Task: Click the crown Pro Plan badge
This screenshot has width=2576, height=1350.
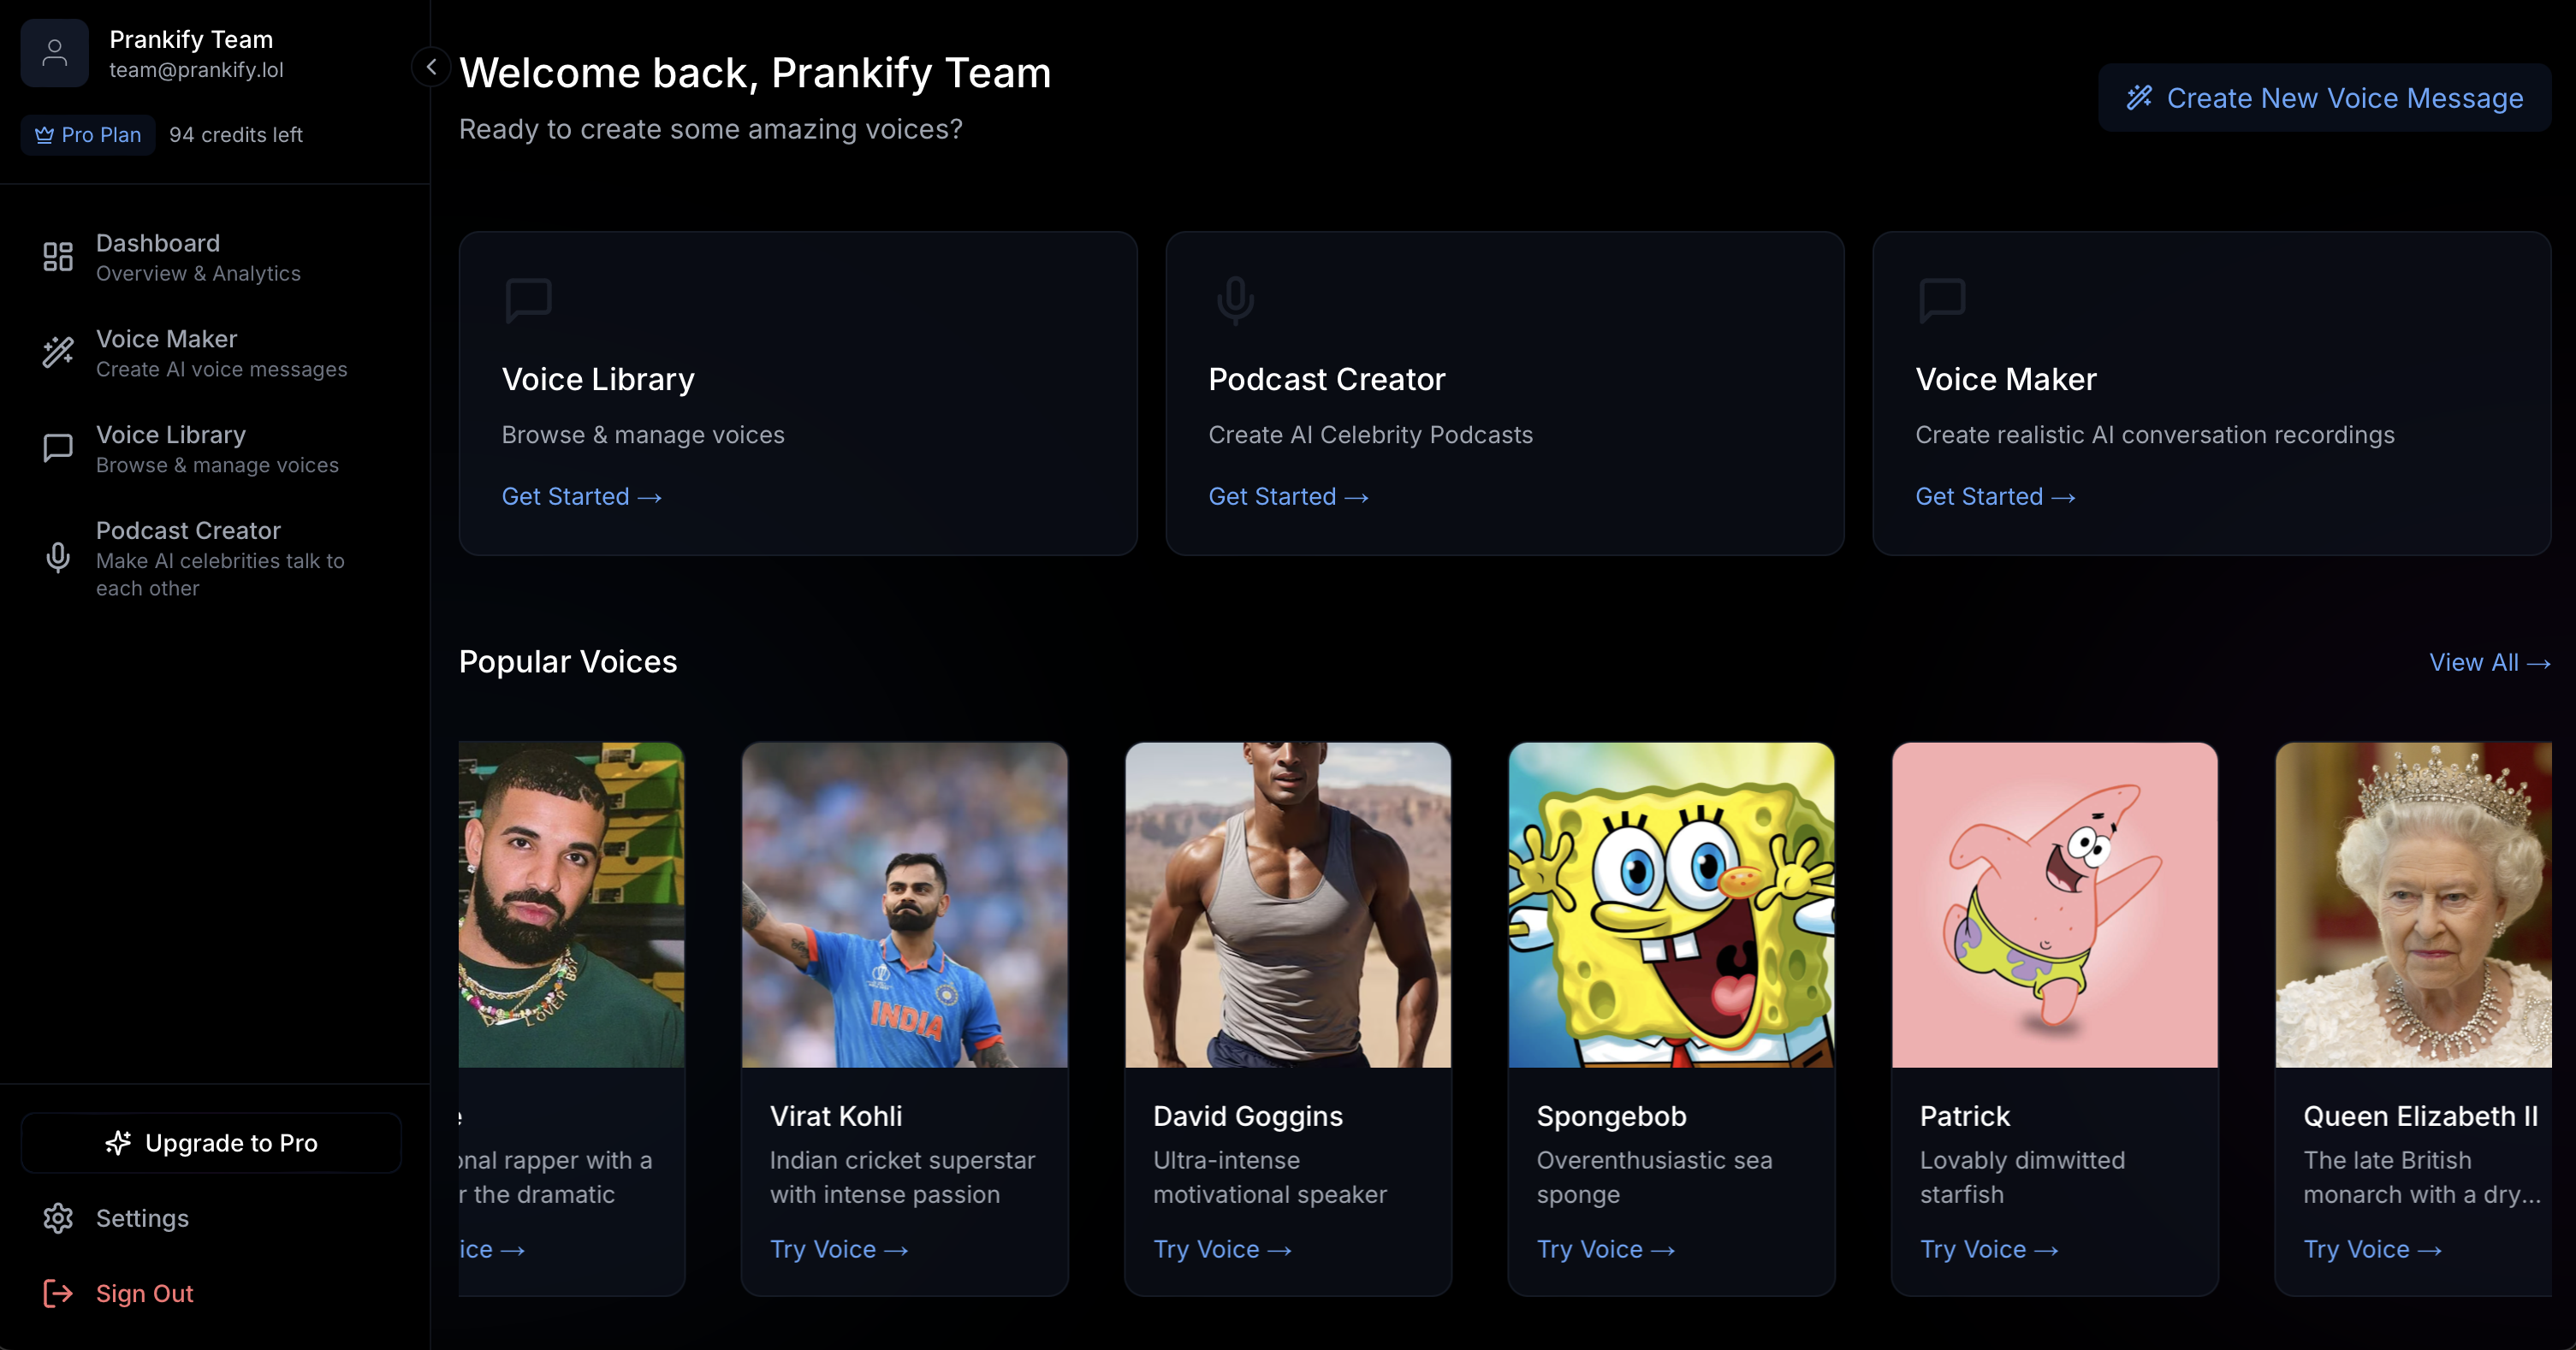Action: tap(88, 135)
